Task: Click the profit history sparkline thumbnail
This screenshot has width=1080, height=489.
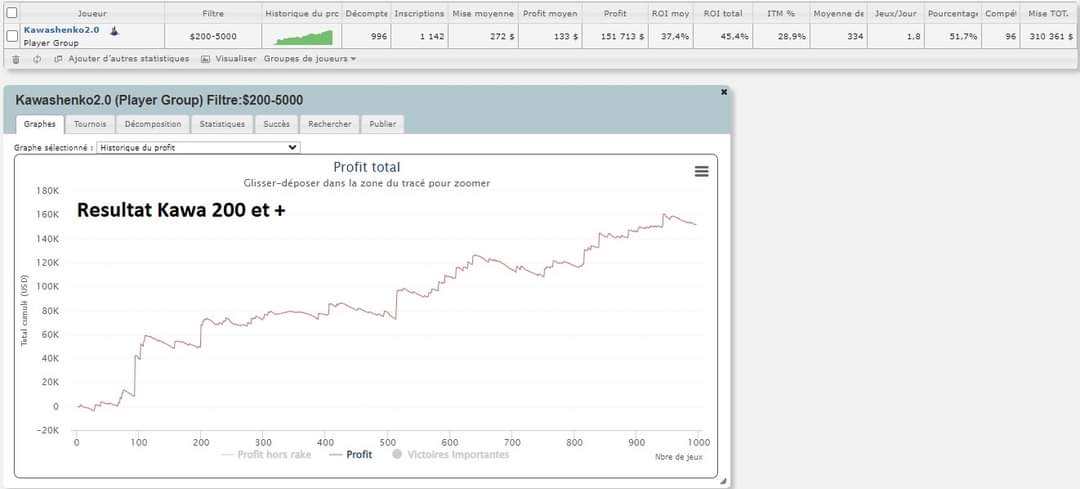Action: pyautogui.click(x=303, y=37)
